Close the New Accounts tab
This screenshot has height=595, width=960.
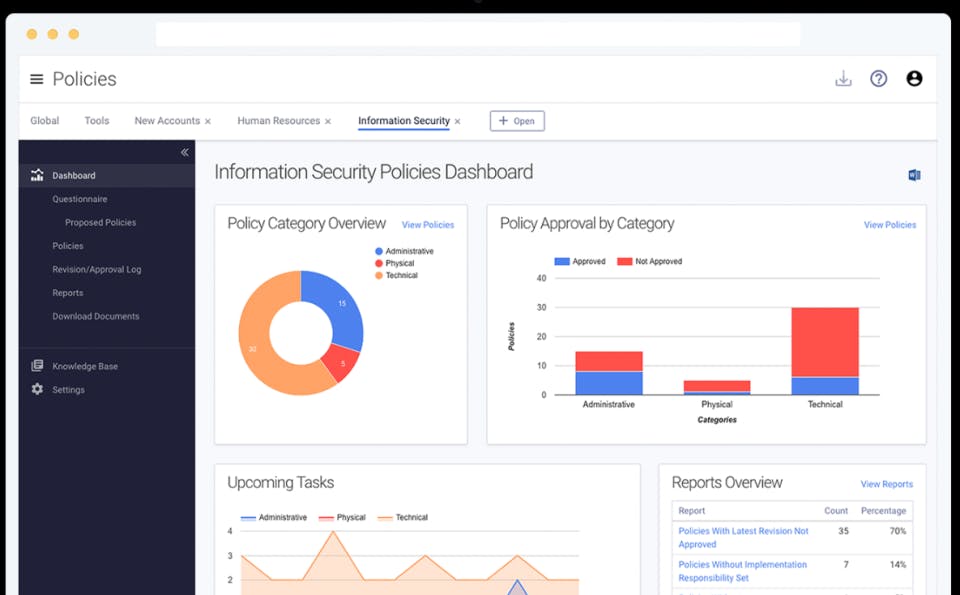coord(208,121)
